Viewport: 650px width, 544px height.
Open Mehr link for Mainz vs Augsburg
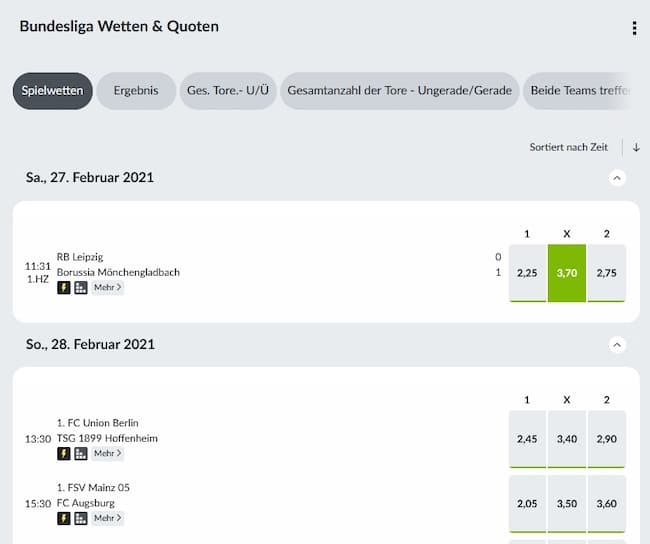point(107,518)
